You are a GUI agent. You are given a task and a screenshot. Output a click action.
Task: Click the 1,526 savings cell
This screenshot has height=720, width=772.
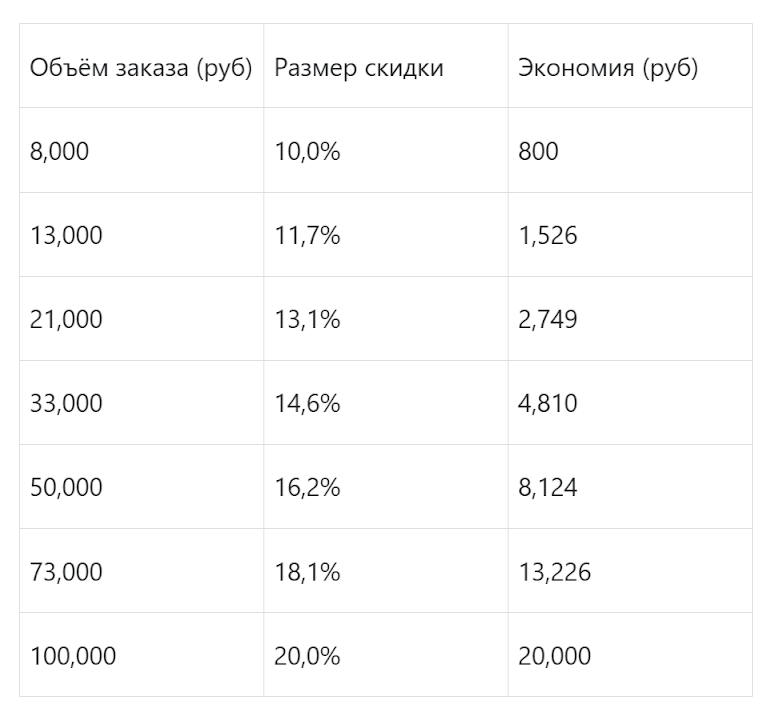coord(548,236)
